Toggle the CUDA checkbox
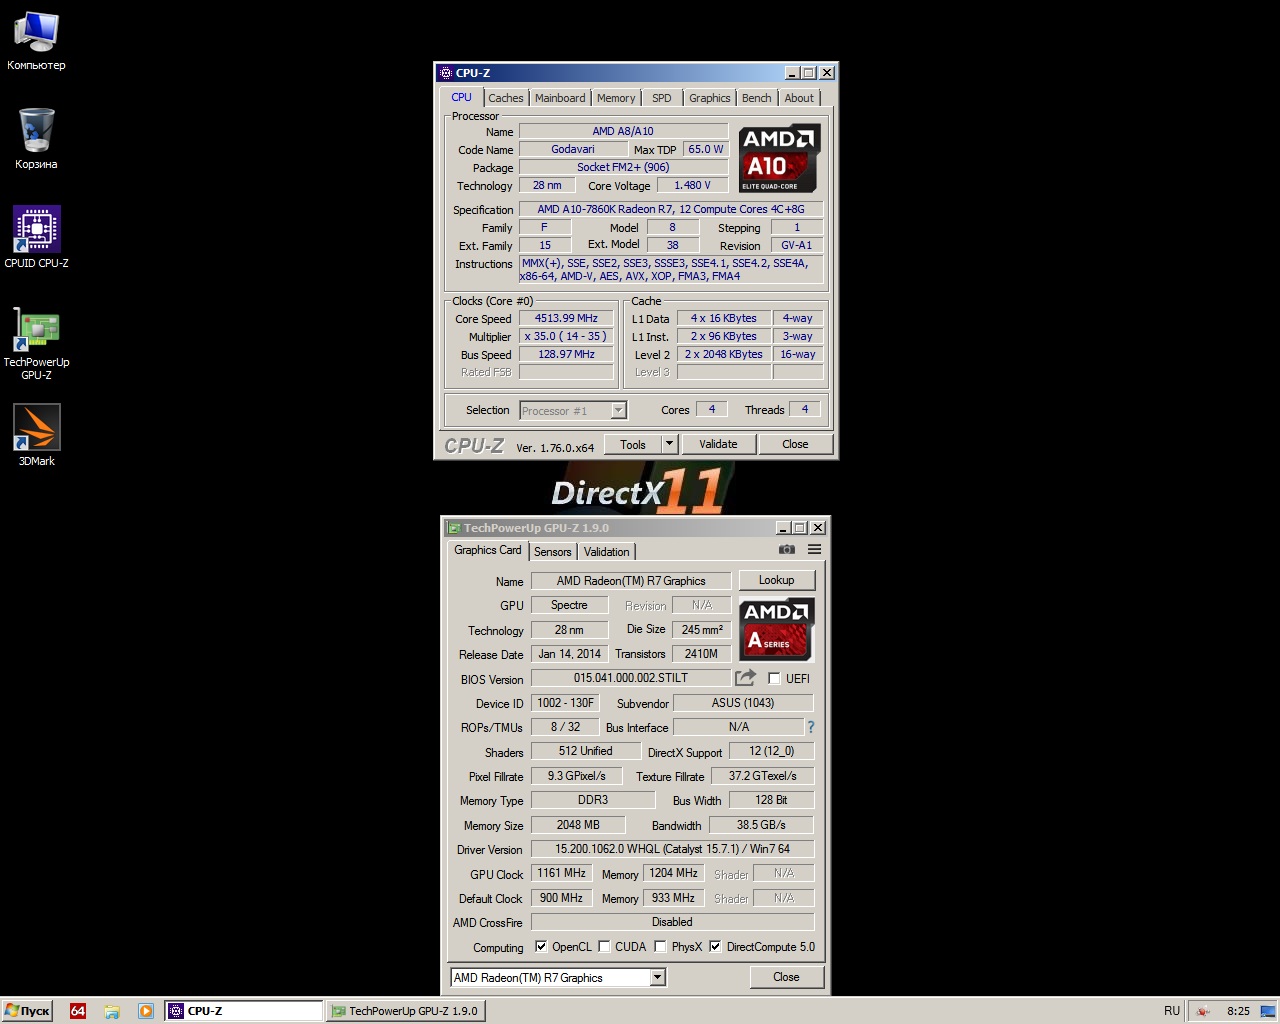Viewport: 1280px width, 1024px height. pos(604,947)
